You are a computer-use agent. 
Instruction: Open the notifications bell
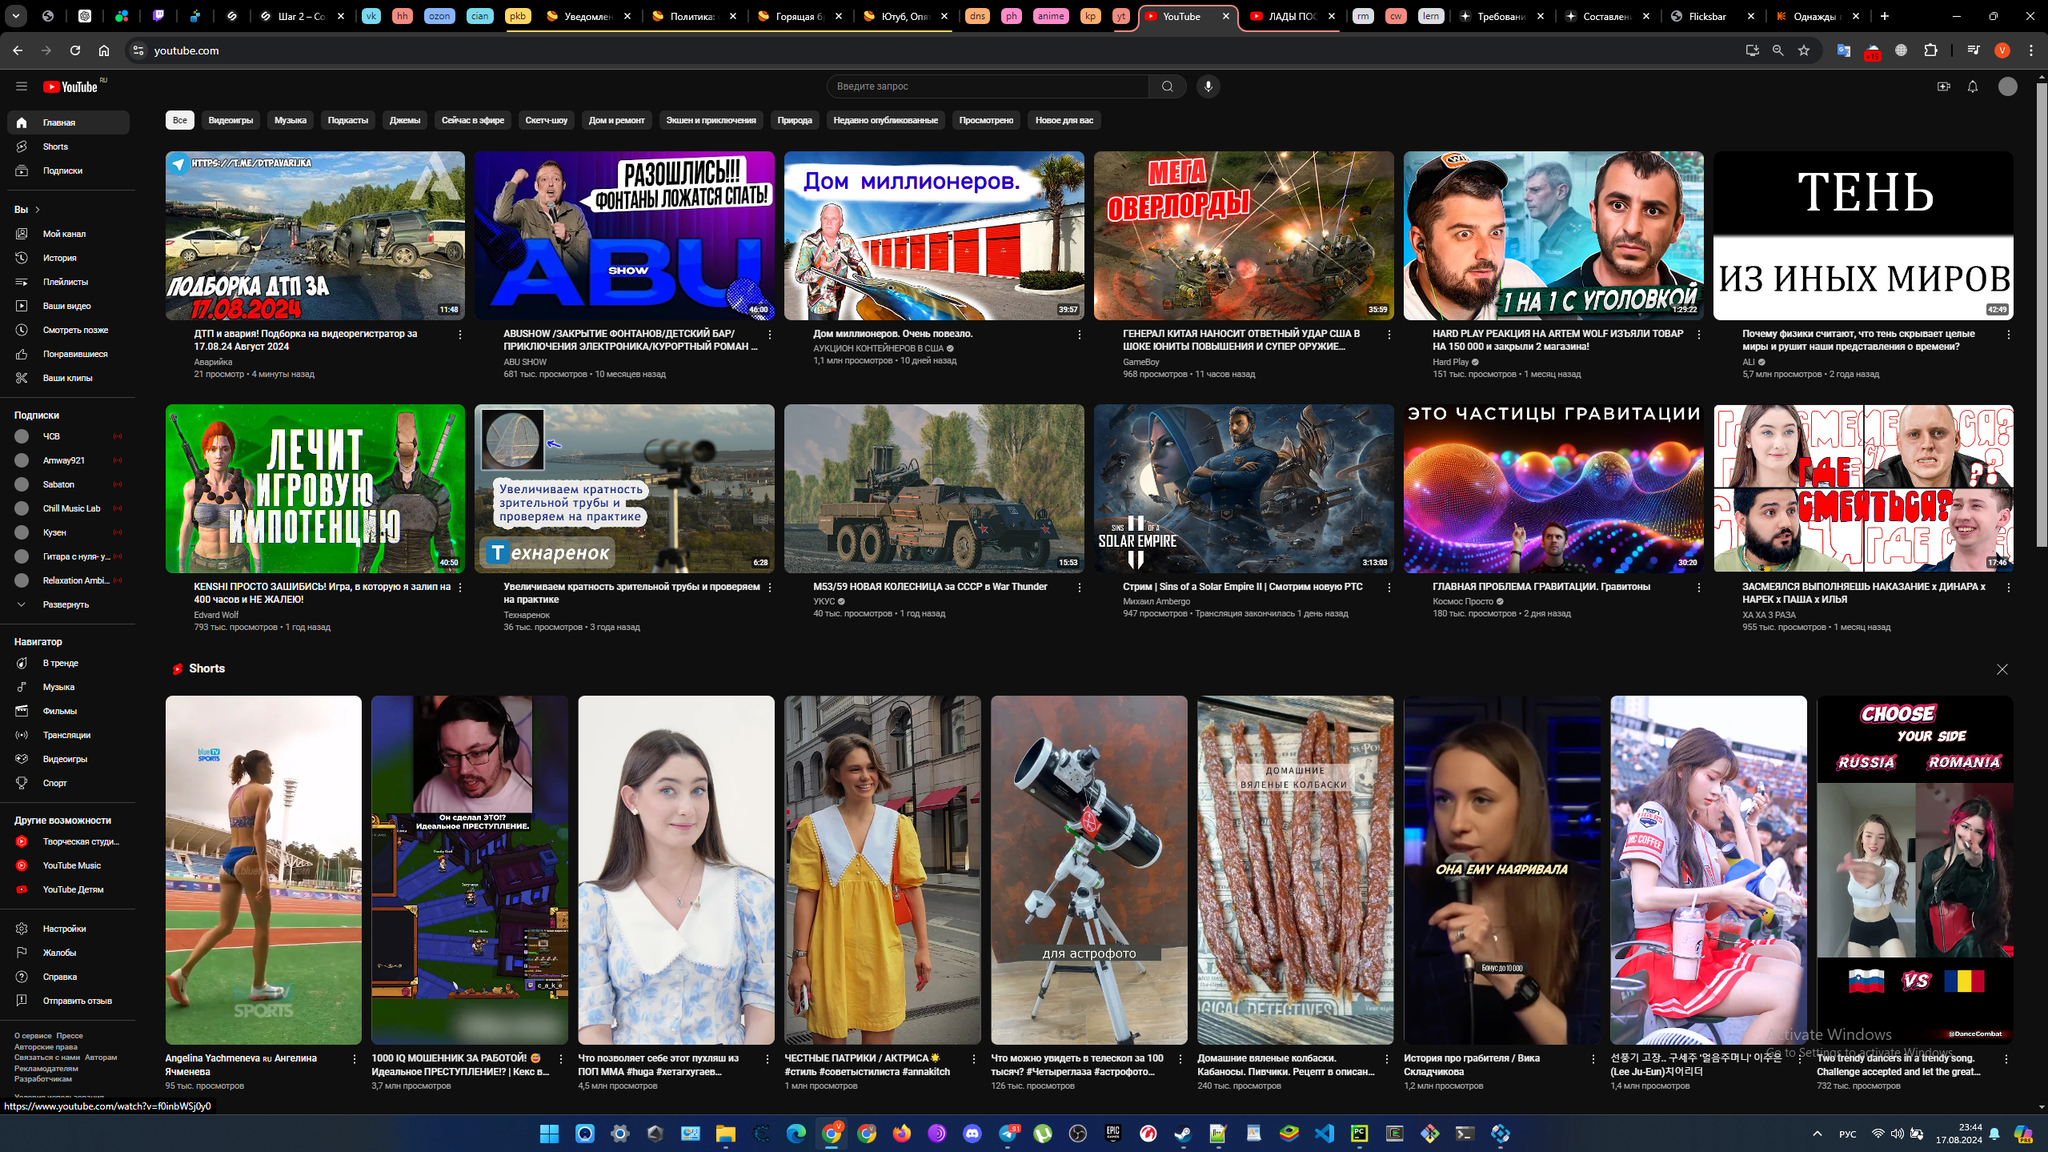click(1972, 86)
